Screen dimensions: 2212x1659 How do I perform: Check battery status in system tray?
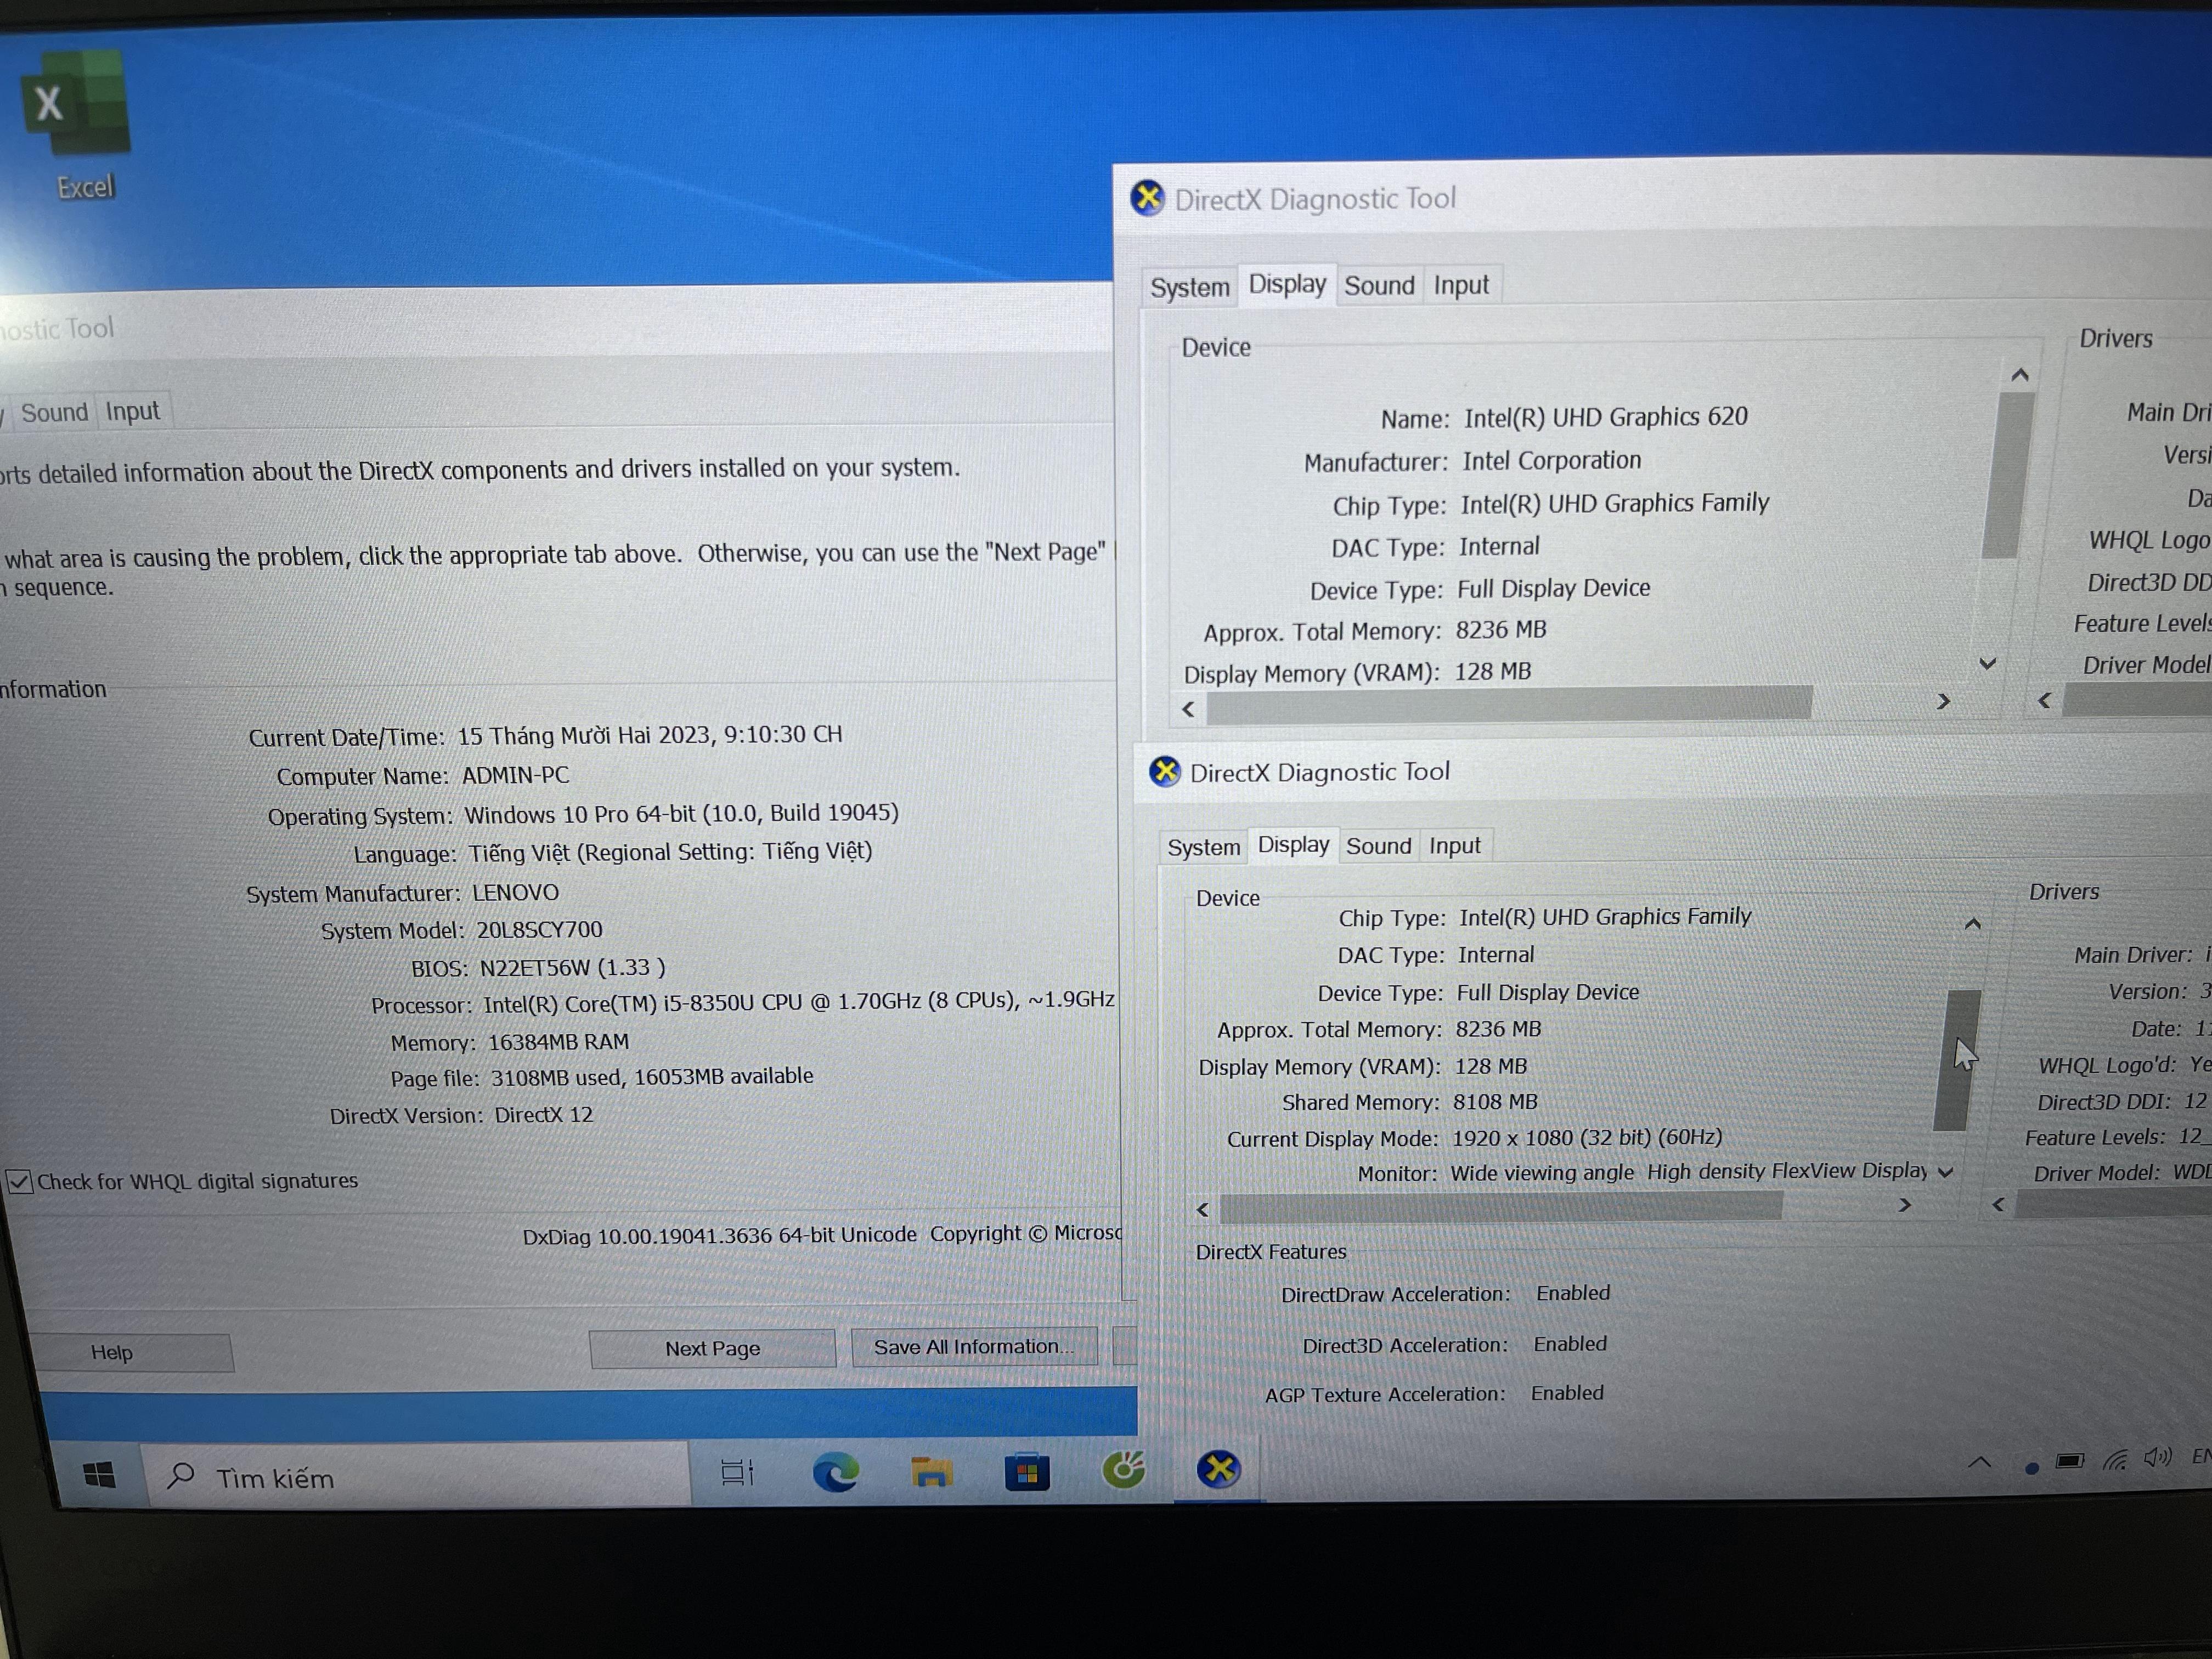pos(2069,1461)
